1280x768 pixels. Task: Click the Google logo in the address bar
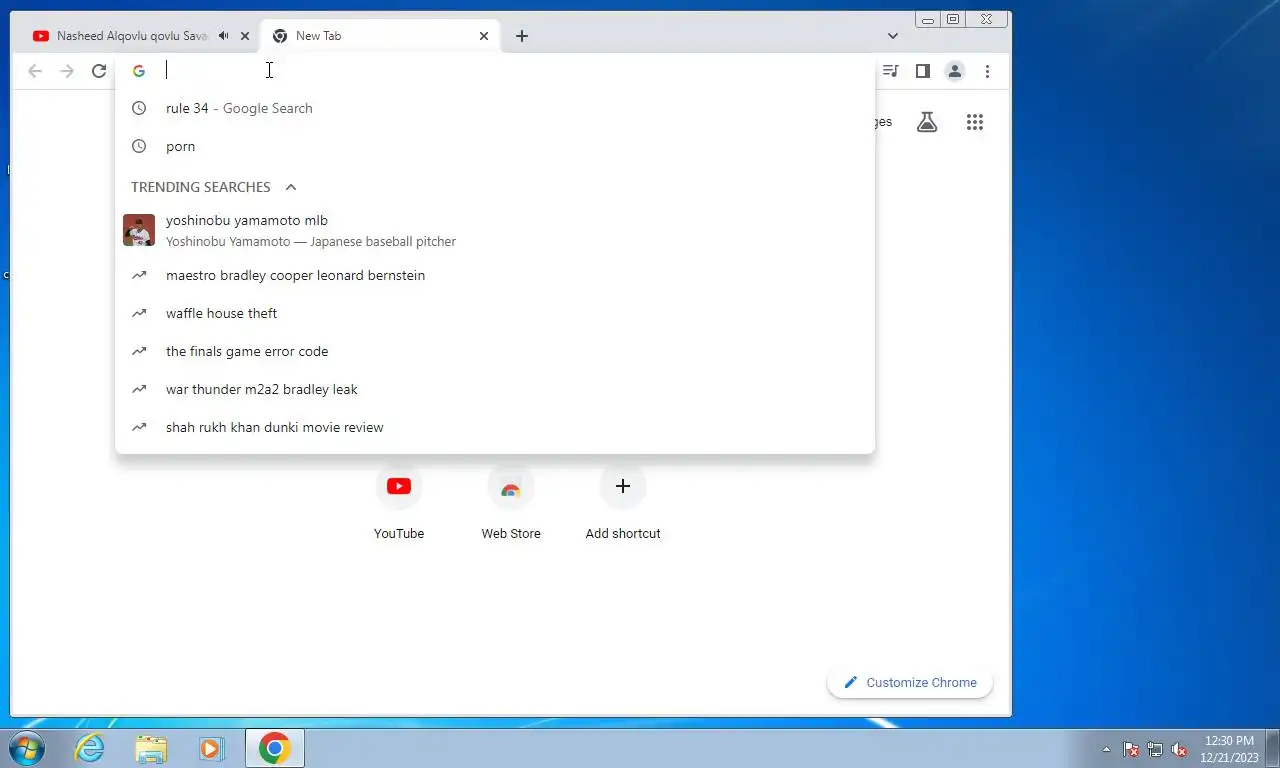[x=139, y=71]
